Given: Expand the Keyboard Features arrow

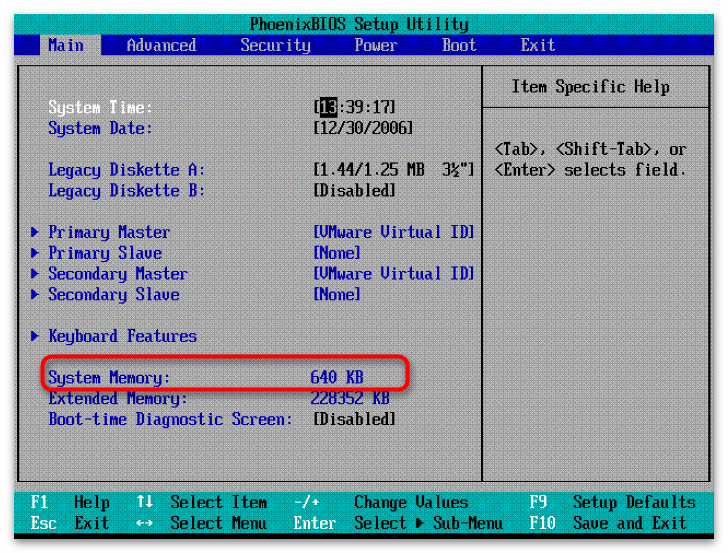Looking at the screenshot, I should click(35, 337).
